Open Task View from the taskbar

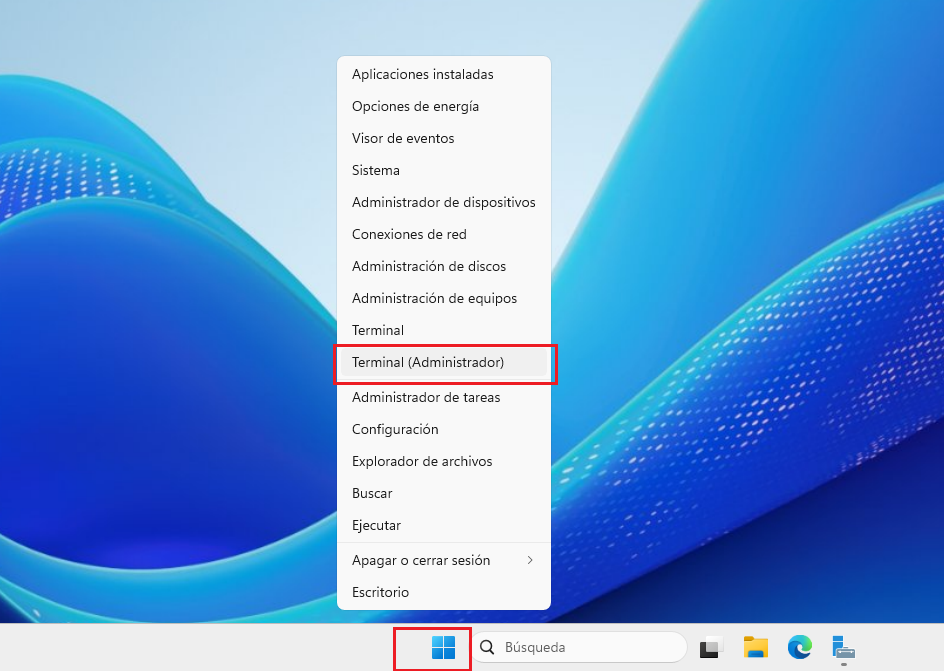[x=711, y=648]
